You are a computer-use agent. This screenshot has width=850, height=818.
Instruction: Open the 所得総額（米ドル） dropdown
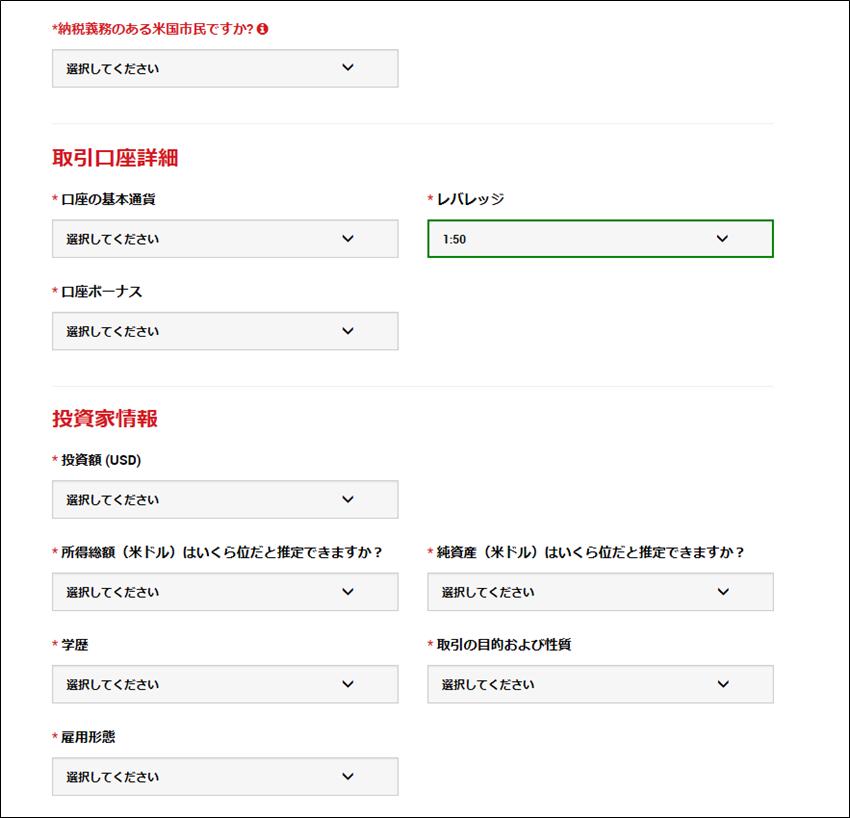click(x=225, y=591)
